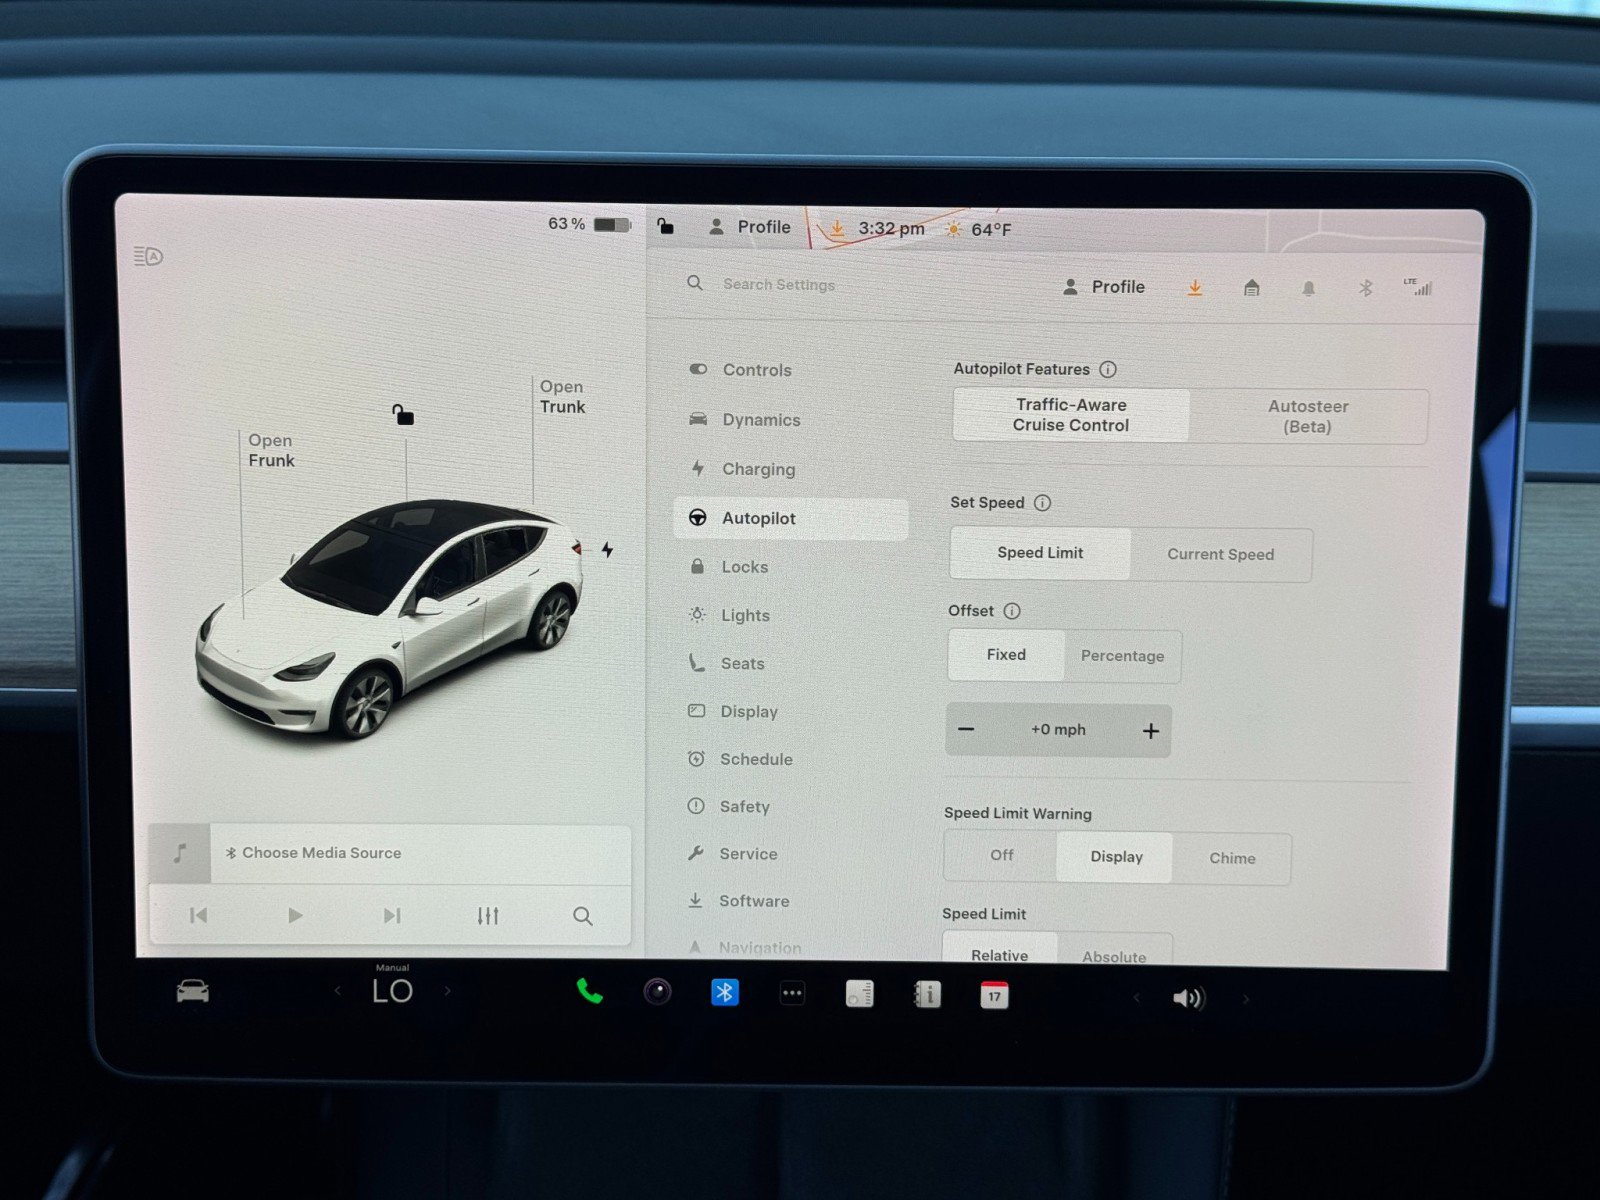Viewport: 1600px width, 1200px height.
Task: Open the Dashcam viewer icon
Action: click(657, 992)
